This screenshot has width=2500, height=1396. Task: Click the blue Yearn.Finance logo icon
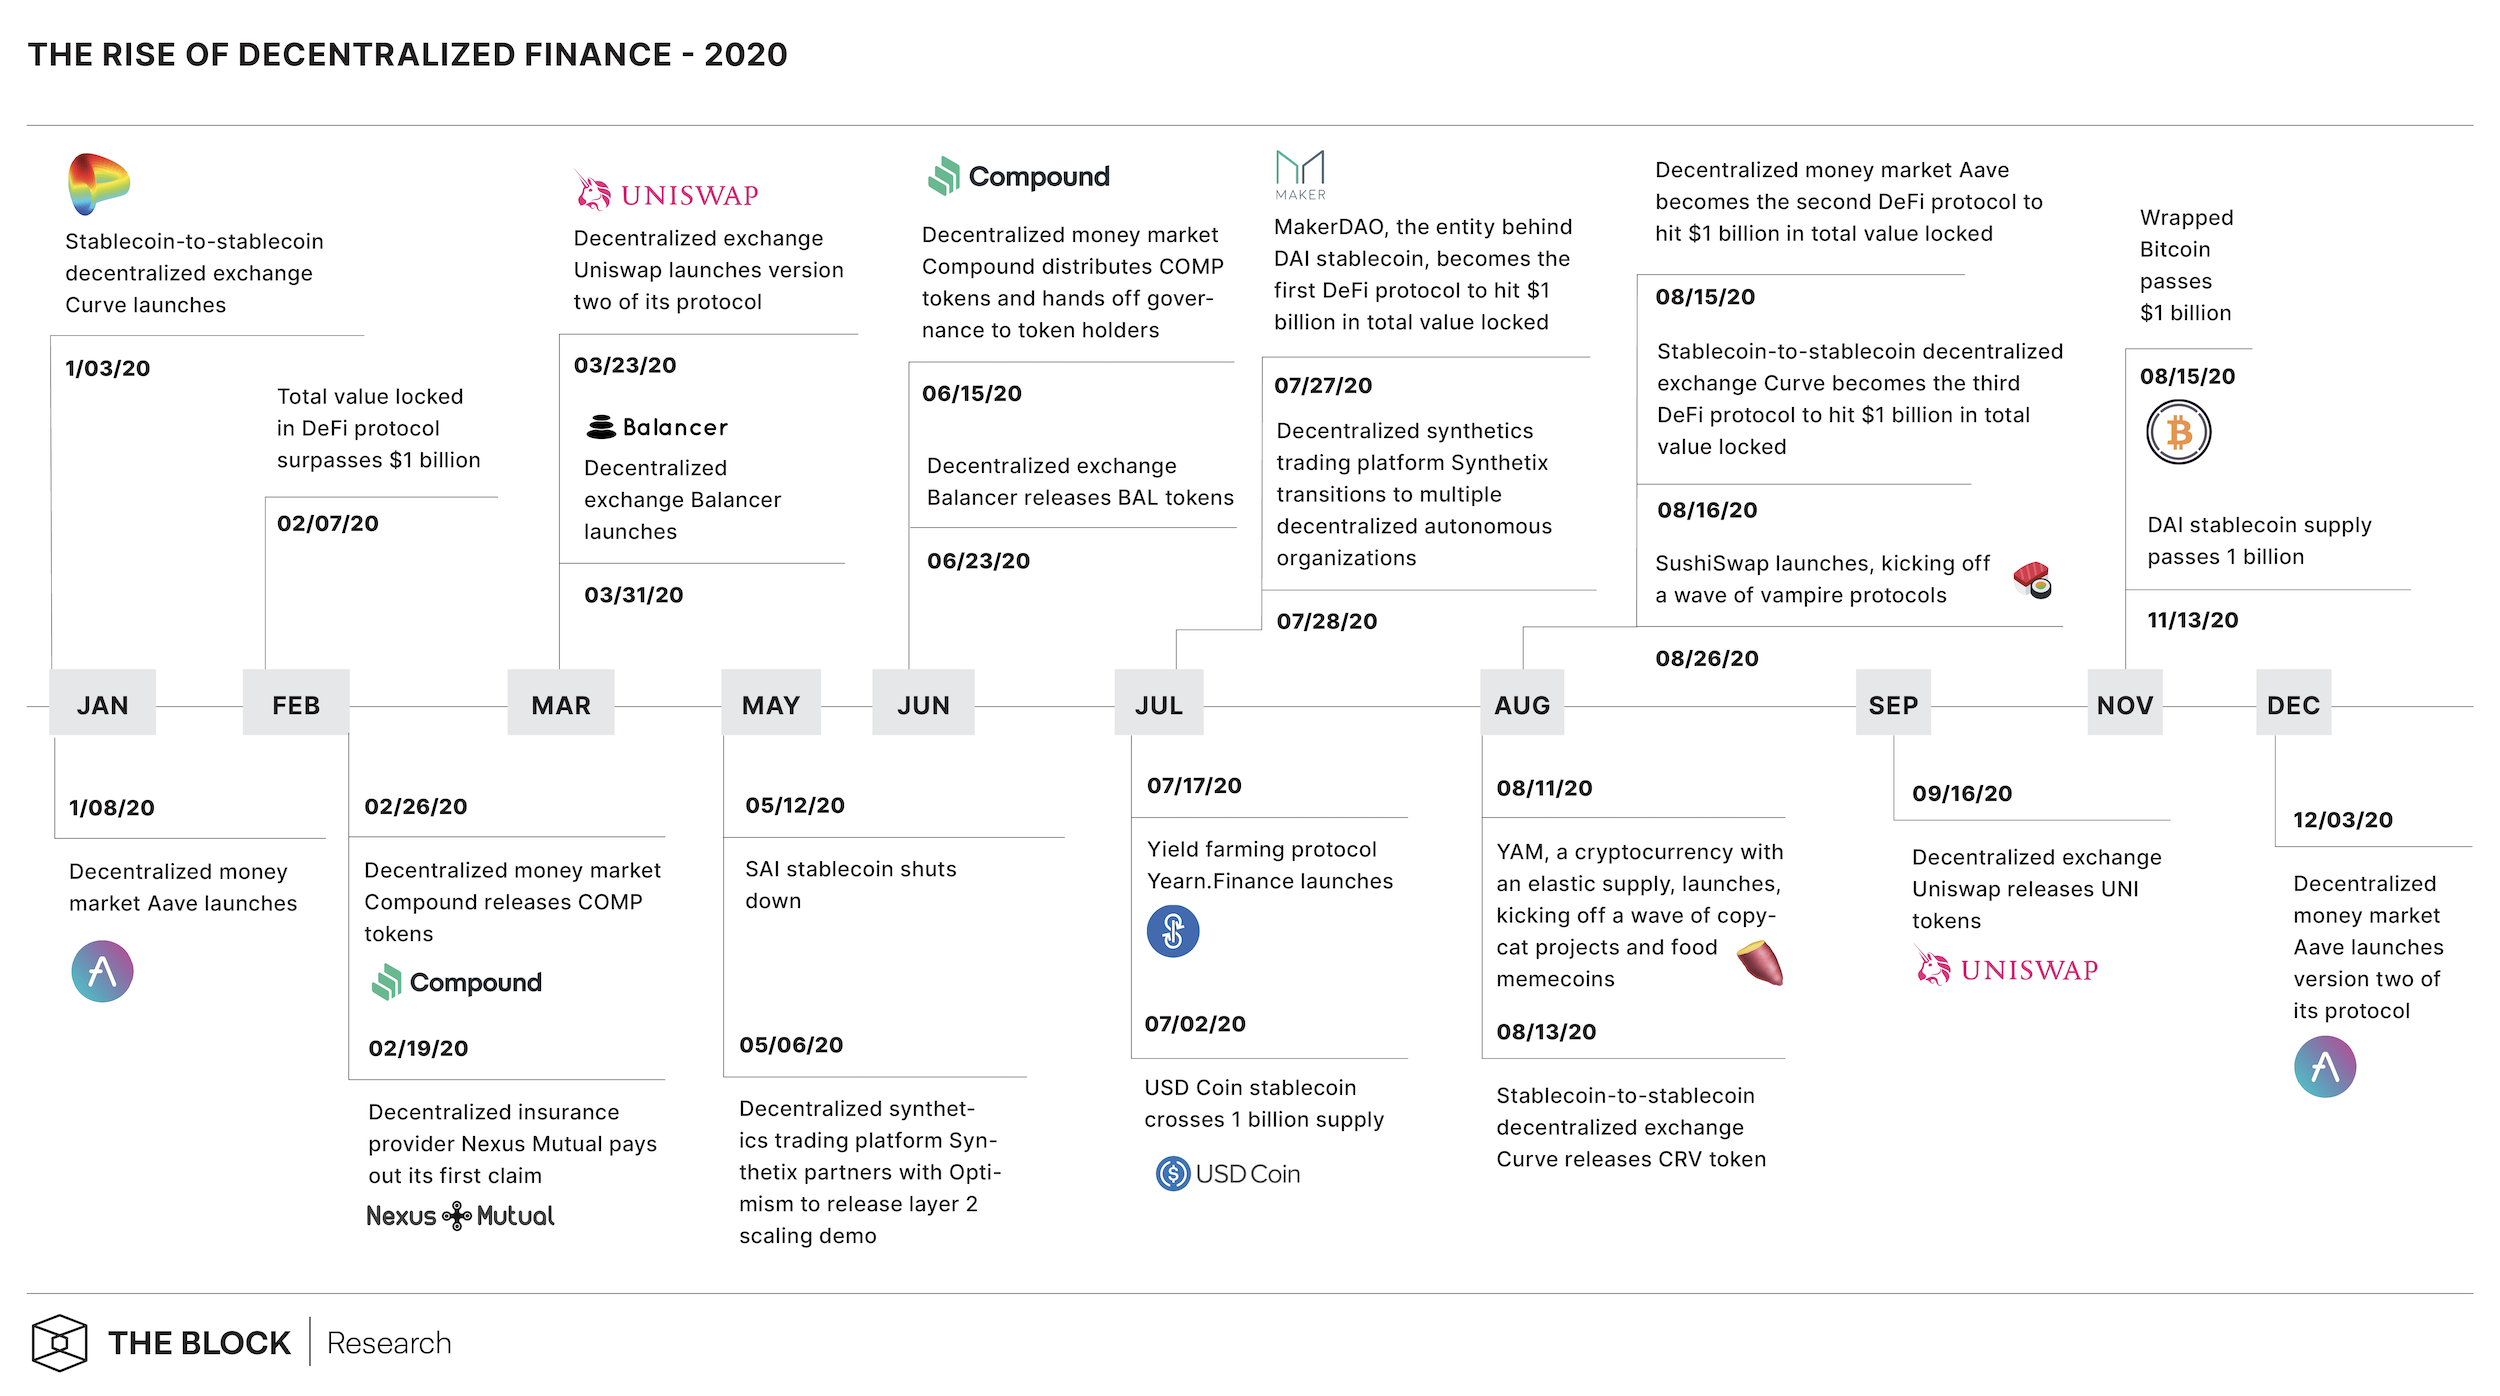click(x=1172, y=931)
